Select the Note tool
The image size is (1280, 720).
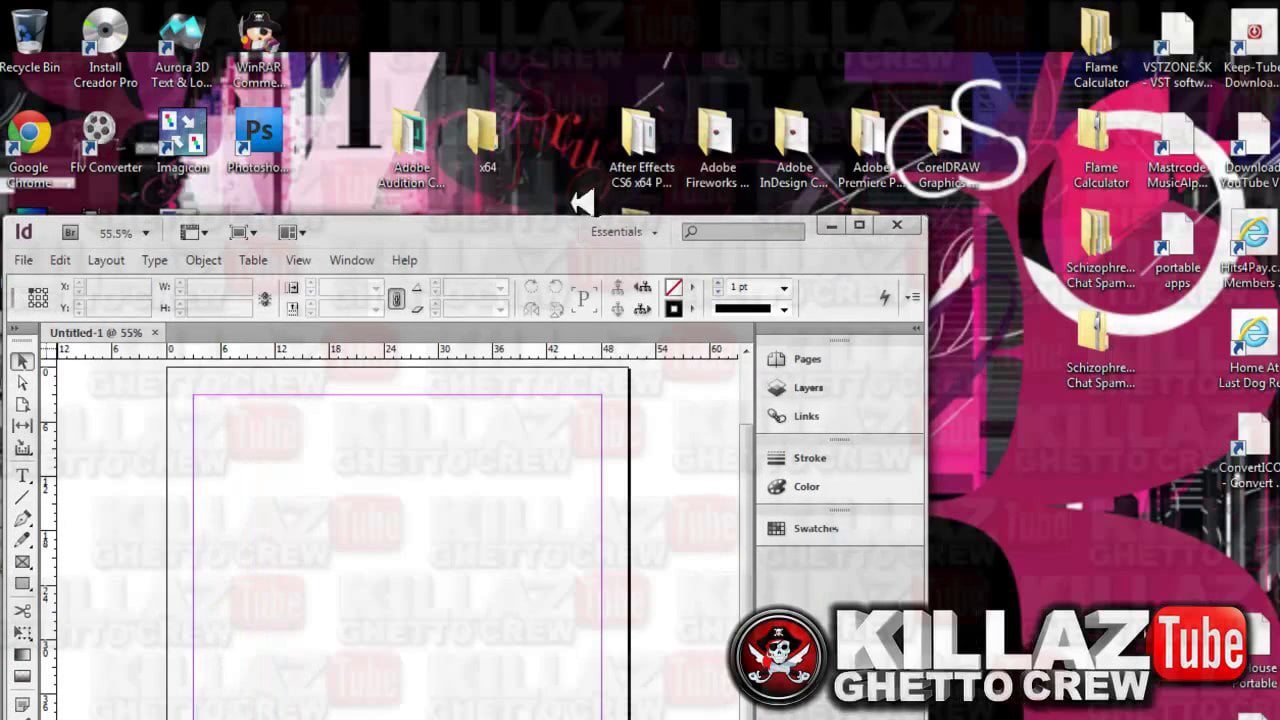tap(22, 704)
